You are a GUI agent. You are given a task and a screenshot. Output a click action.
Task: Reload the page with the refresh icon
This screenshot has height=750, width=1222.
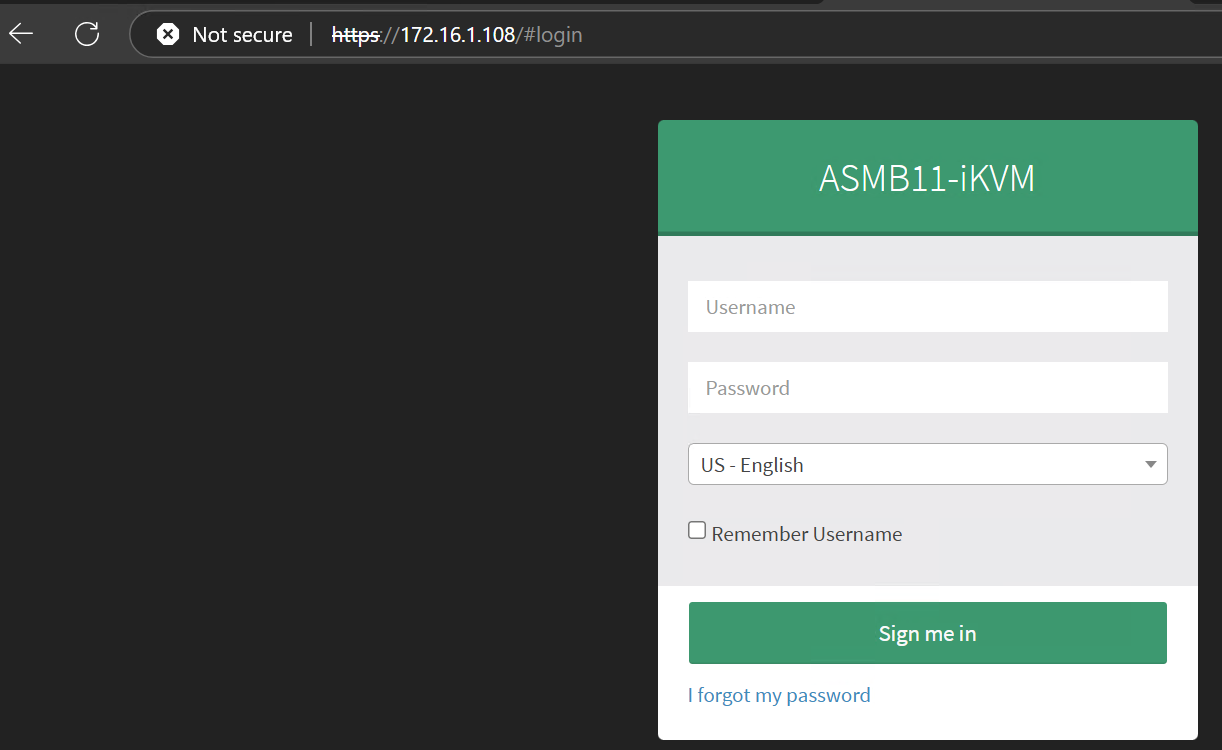(x=87, y=34)
